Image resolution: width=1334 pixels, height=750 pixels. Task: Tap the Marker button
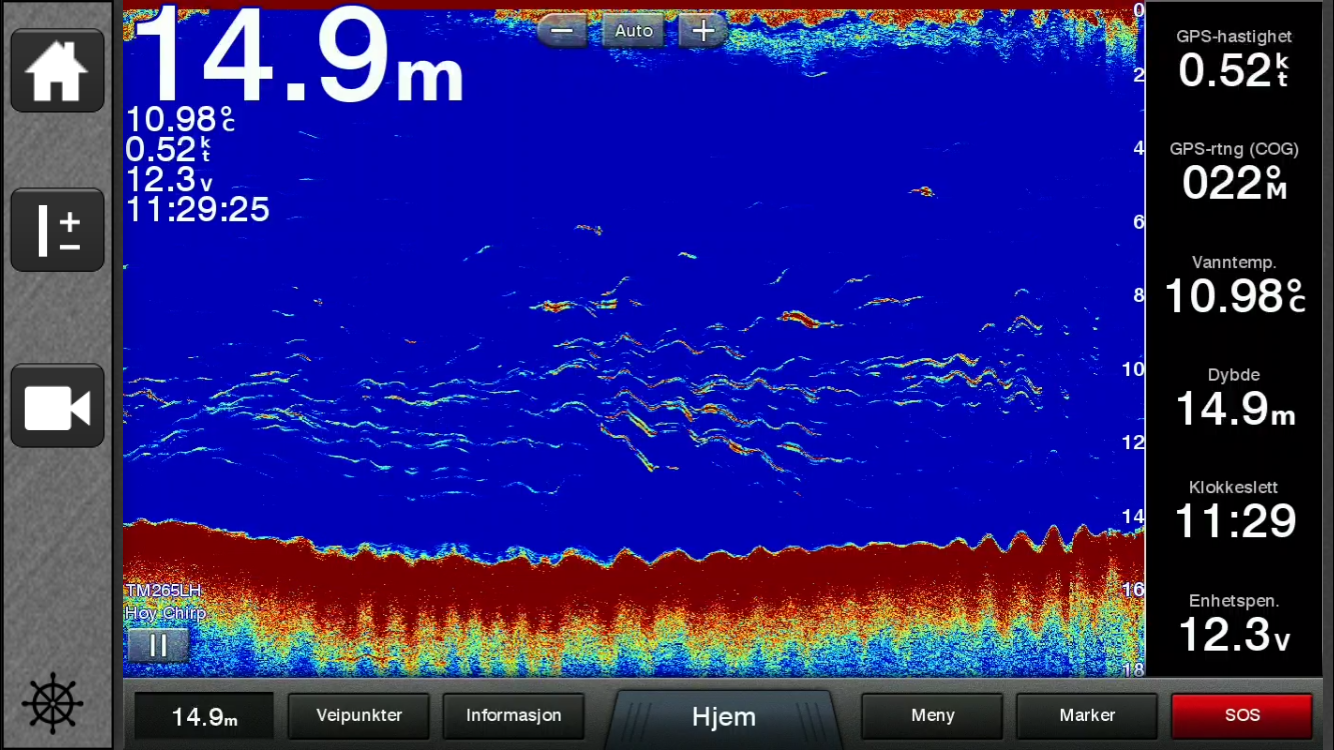click(1087, 716)
